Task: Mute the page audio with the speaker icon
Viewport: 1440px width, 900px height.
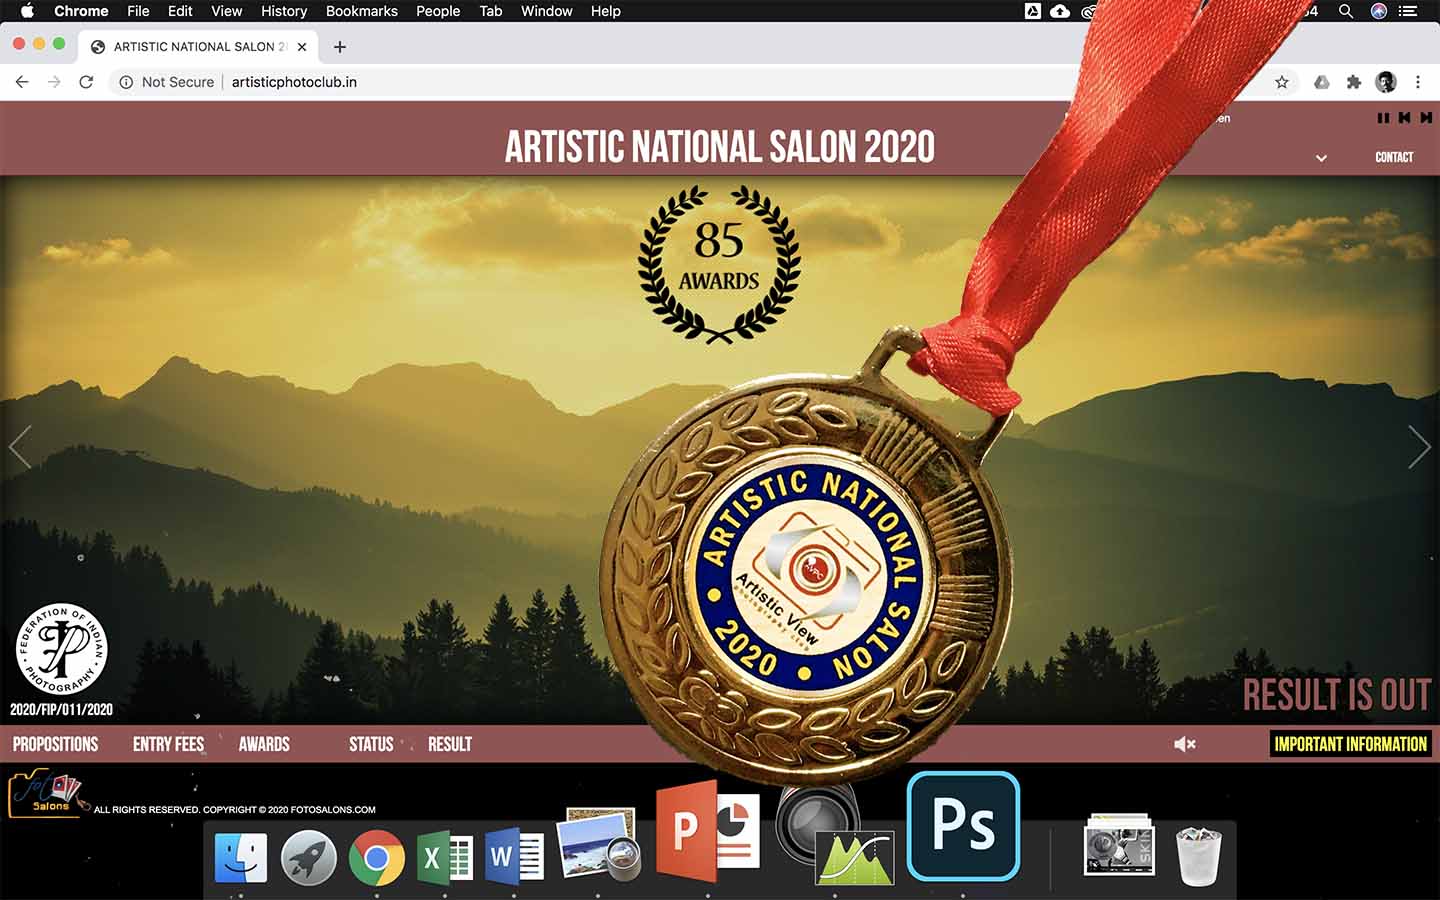Action: (1183, 743)
